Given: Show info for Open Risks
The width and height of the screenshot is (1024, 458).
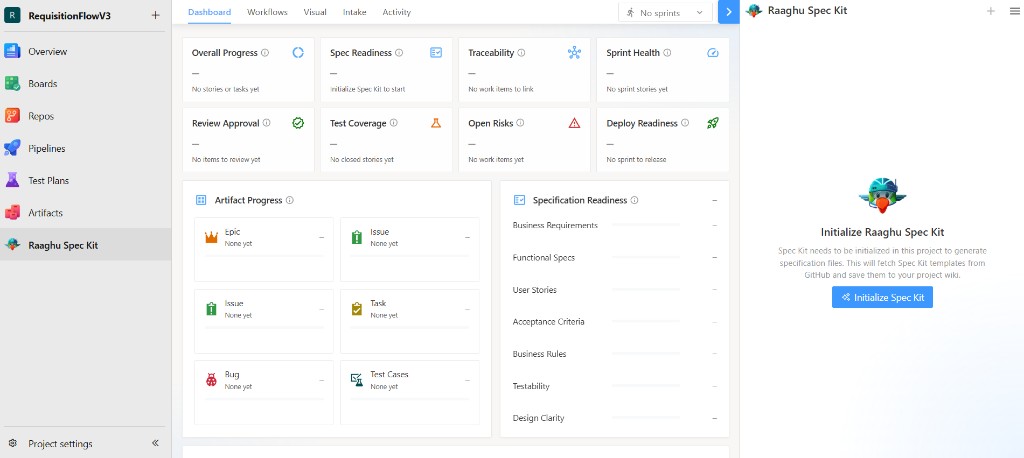Looking at the screenshot, I should [x=520, y=123].
